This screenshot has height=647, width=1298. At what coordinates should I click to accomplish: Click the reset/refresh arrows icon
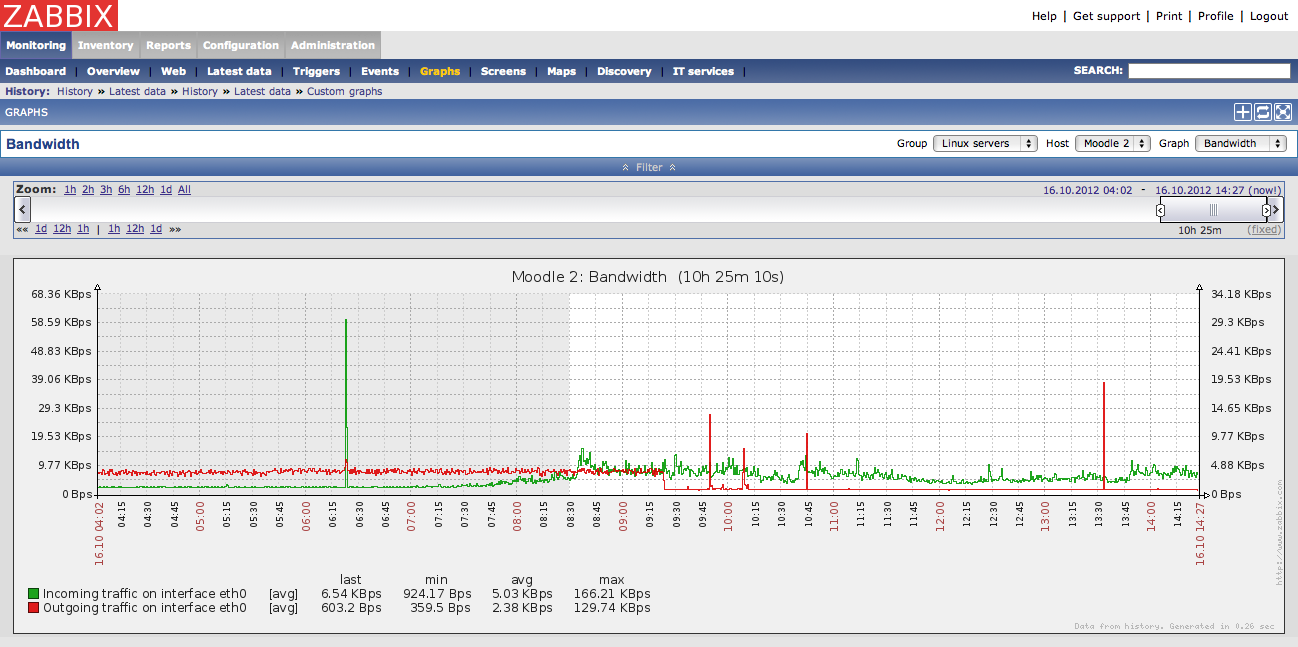(x=1263, y=112)
